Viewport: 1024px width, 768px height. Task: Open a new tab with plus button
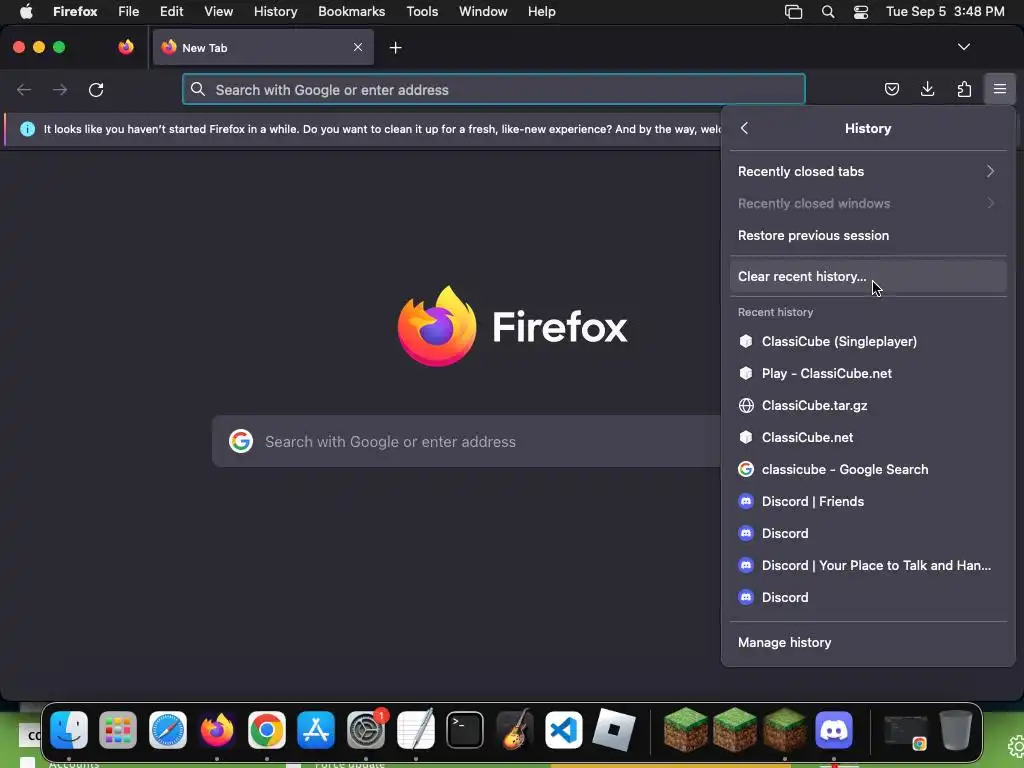[x=395, y=48]
